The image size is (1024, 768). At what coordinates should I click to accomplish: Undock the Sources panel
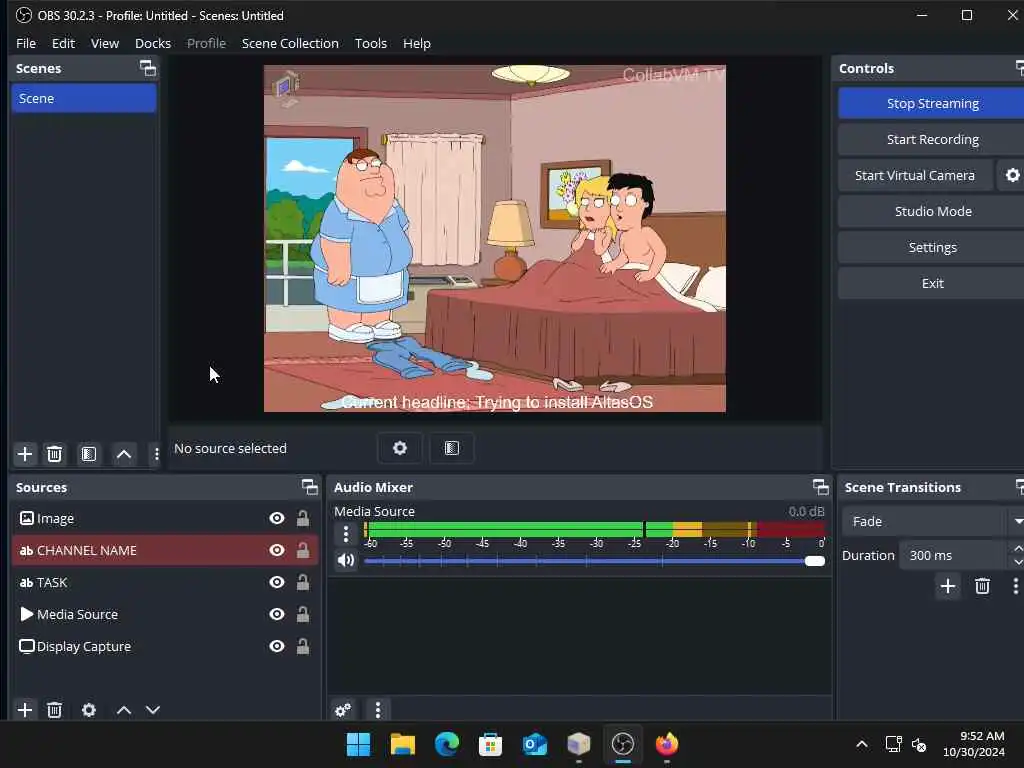coord(310,487)
